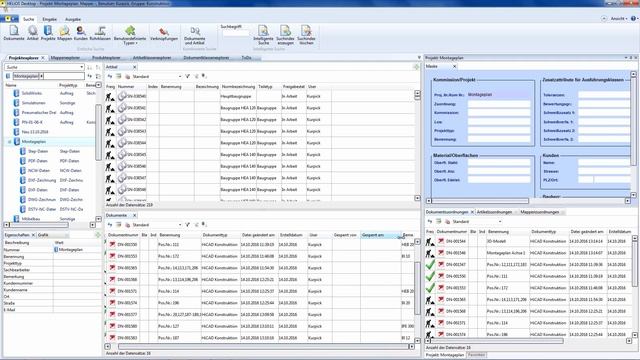Image resolution: width=640 pixels, height=360 pixels.
Task: Click green refresh icon in Eigenschaften panel
Action: click(x=98, y=235)
